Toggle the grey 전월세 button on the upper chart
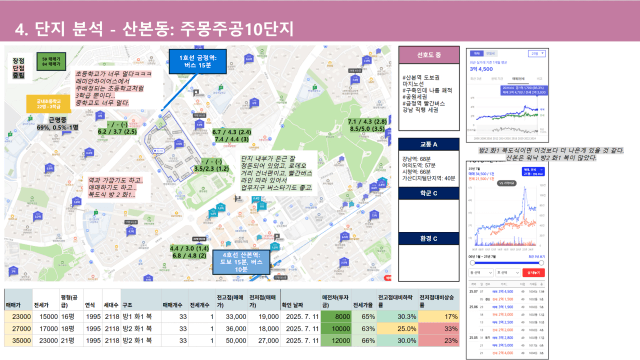 pyautogui.click(x=490, y=53)
